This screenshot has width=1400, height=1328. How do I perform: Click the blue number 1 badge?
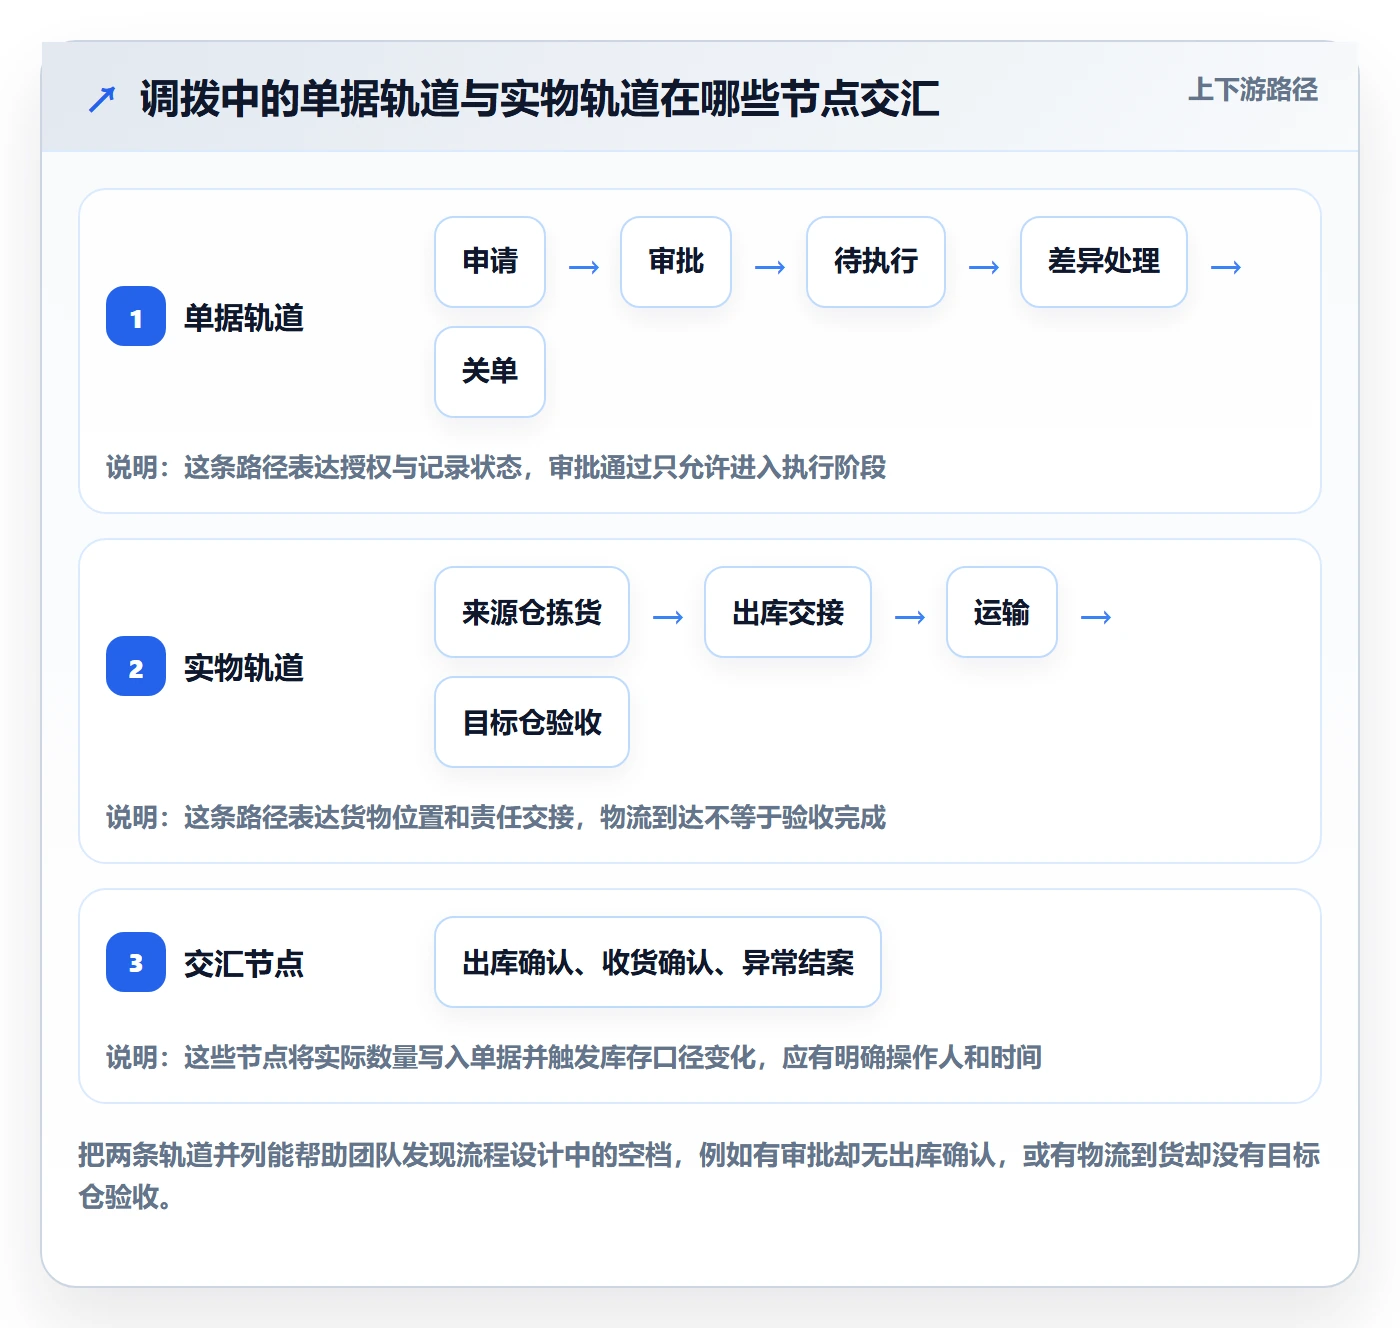tap(136, 316)
